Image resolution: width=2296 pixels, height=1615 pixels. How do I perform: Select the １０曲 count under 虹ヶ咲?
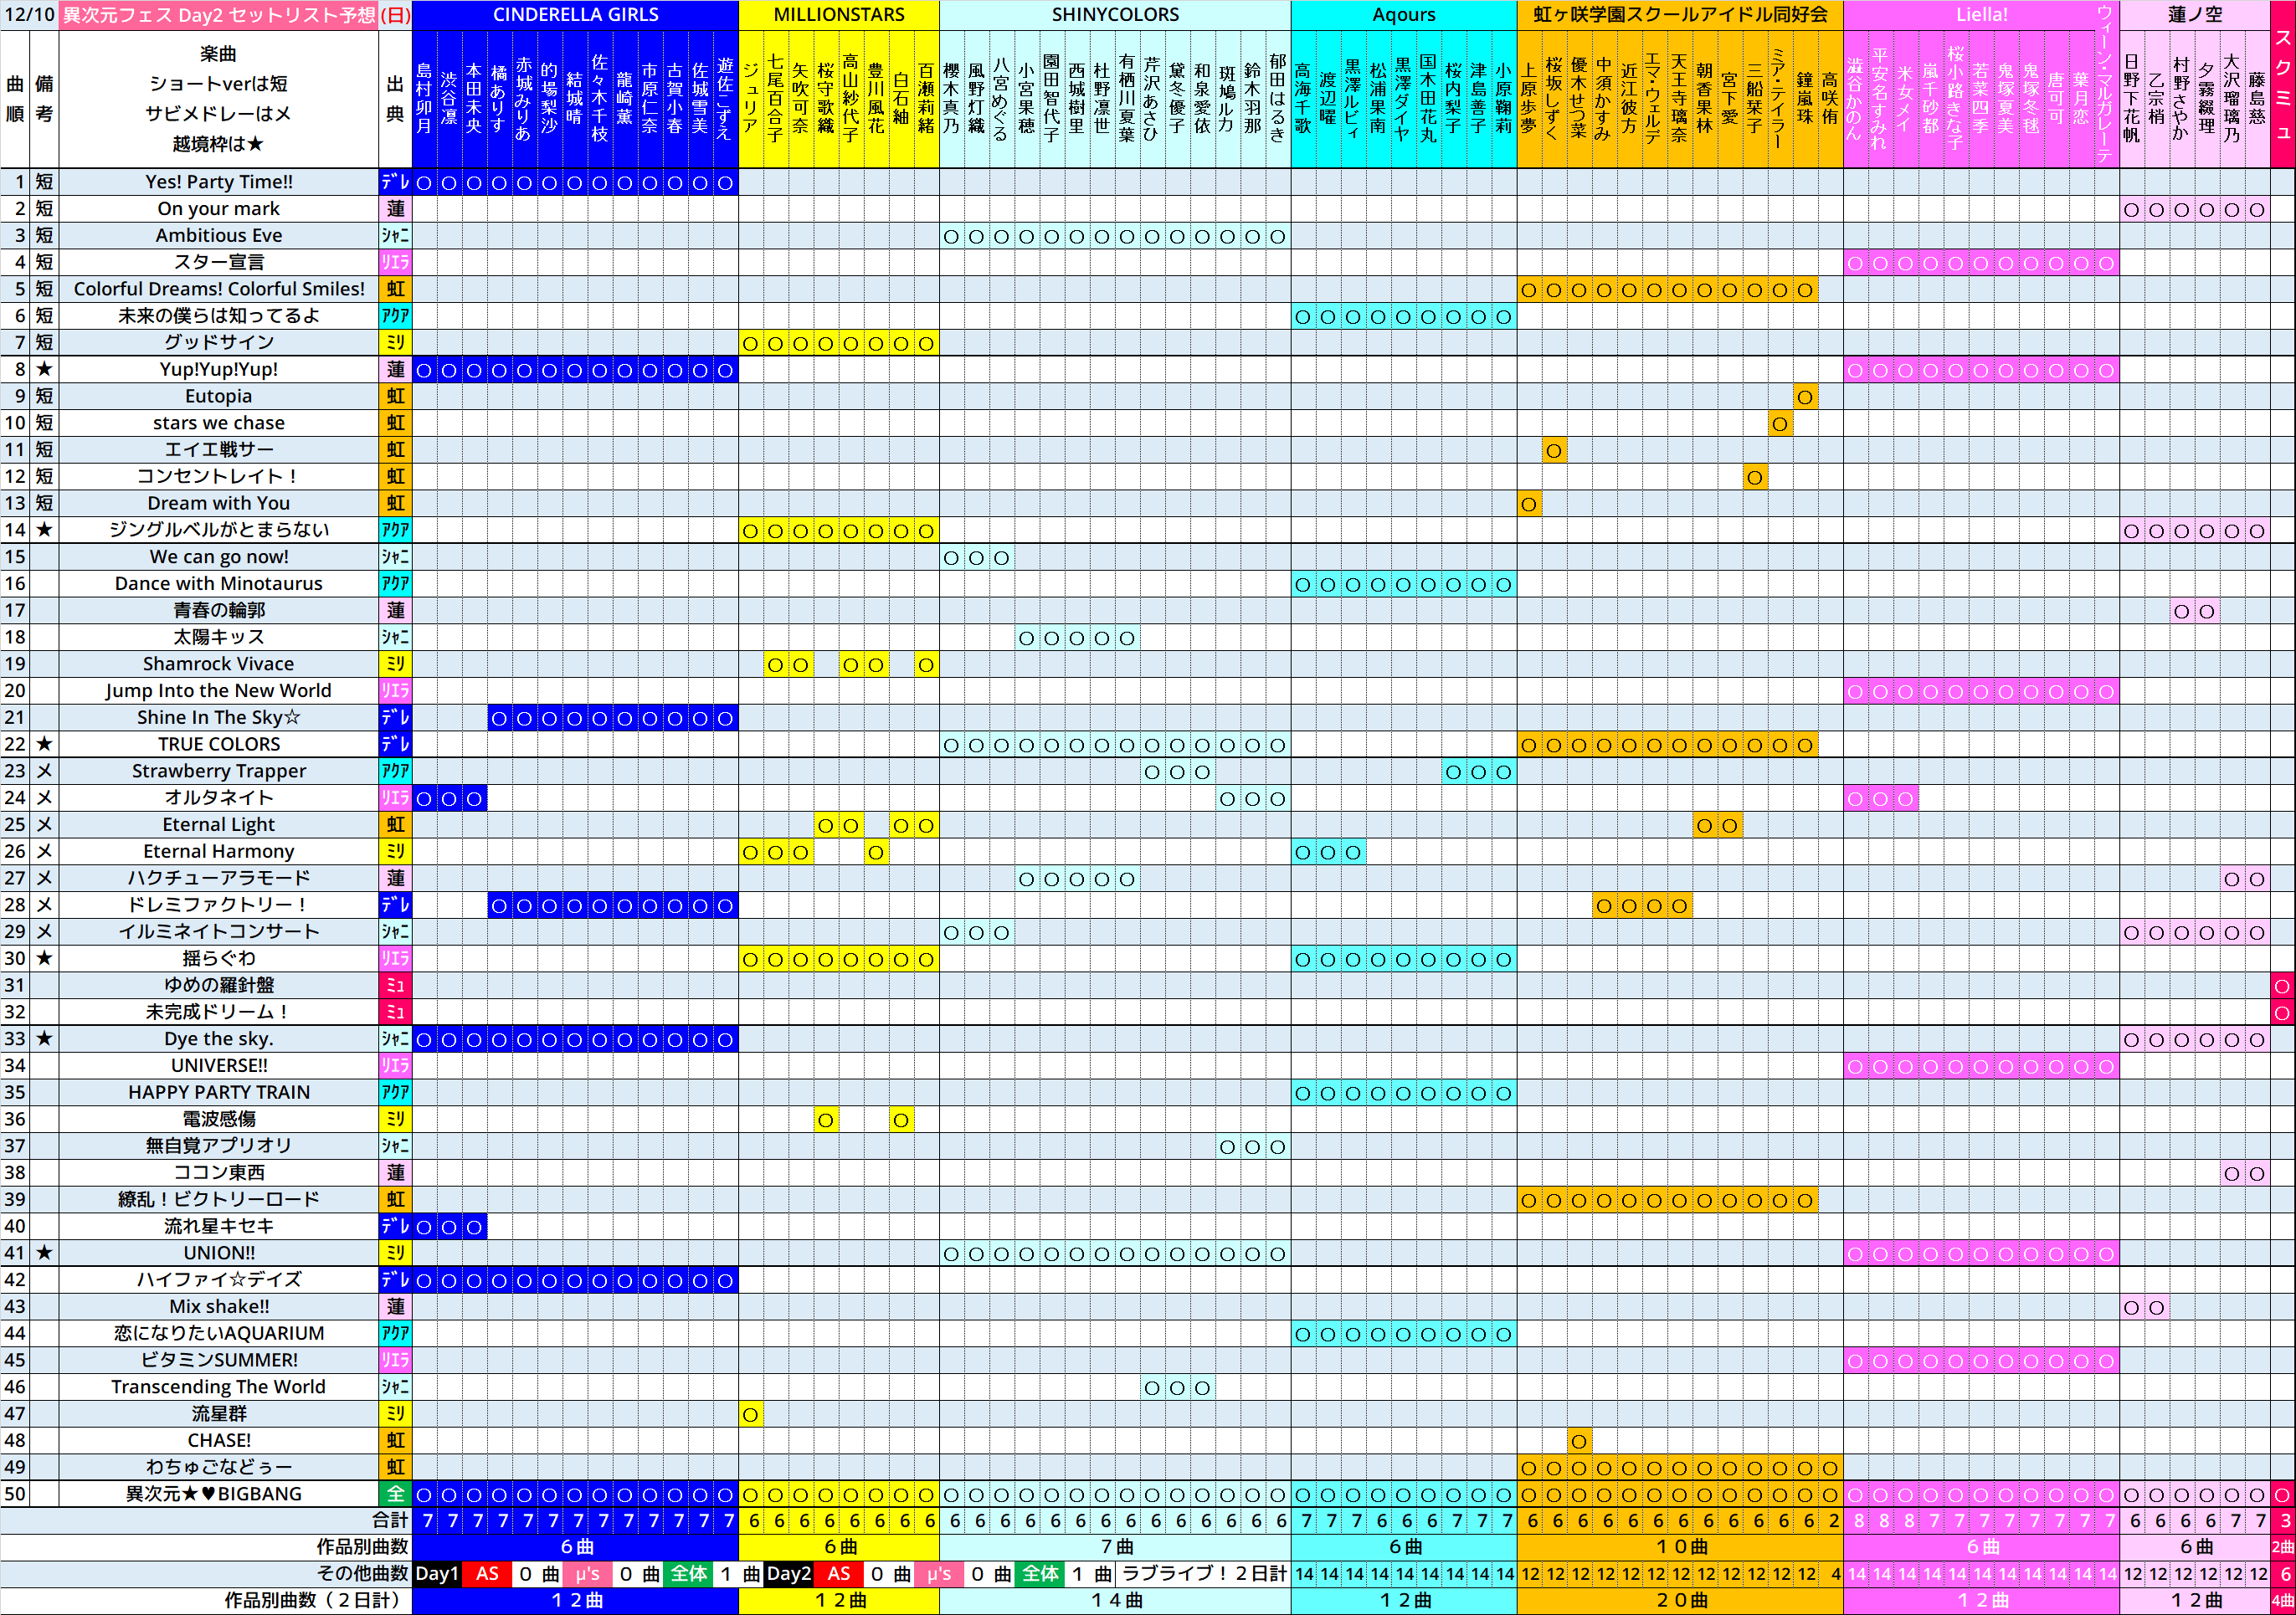point(1680,1547)
